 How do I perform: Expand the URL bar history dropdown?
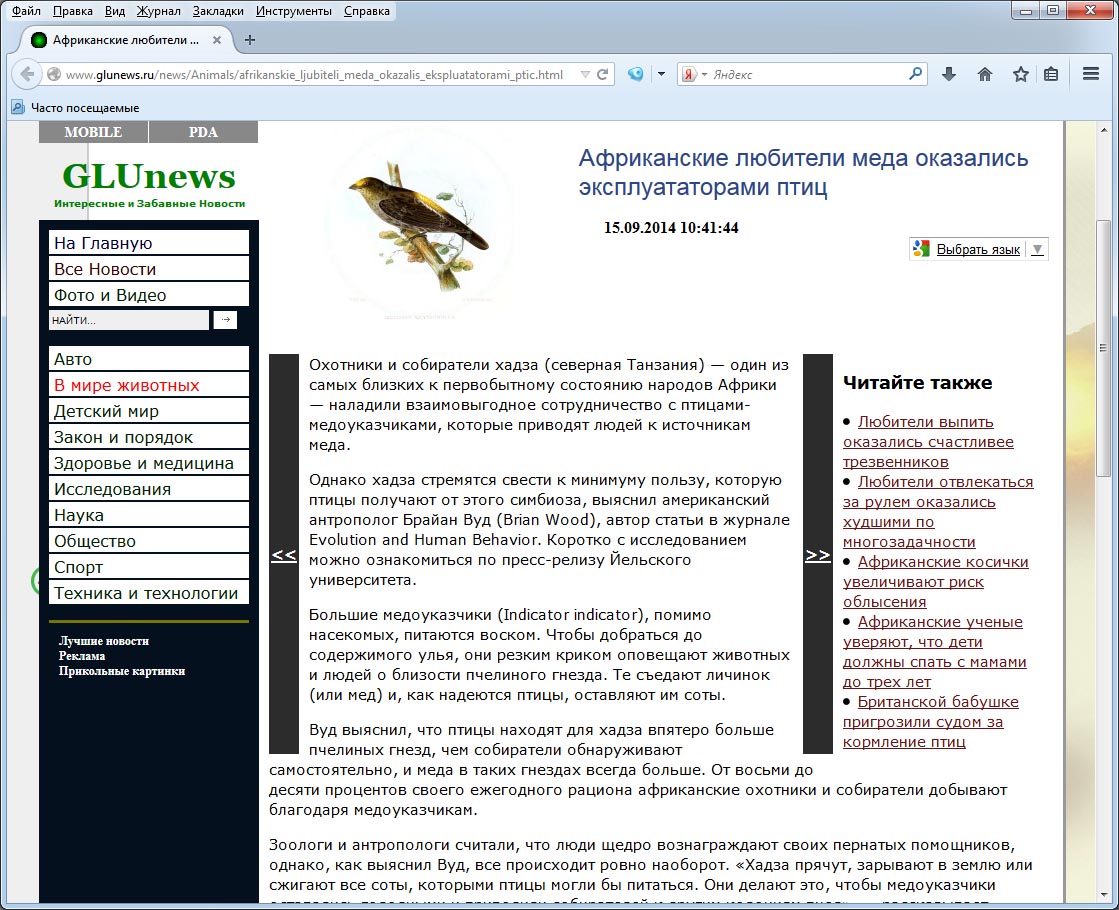point(585,74)
